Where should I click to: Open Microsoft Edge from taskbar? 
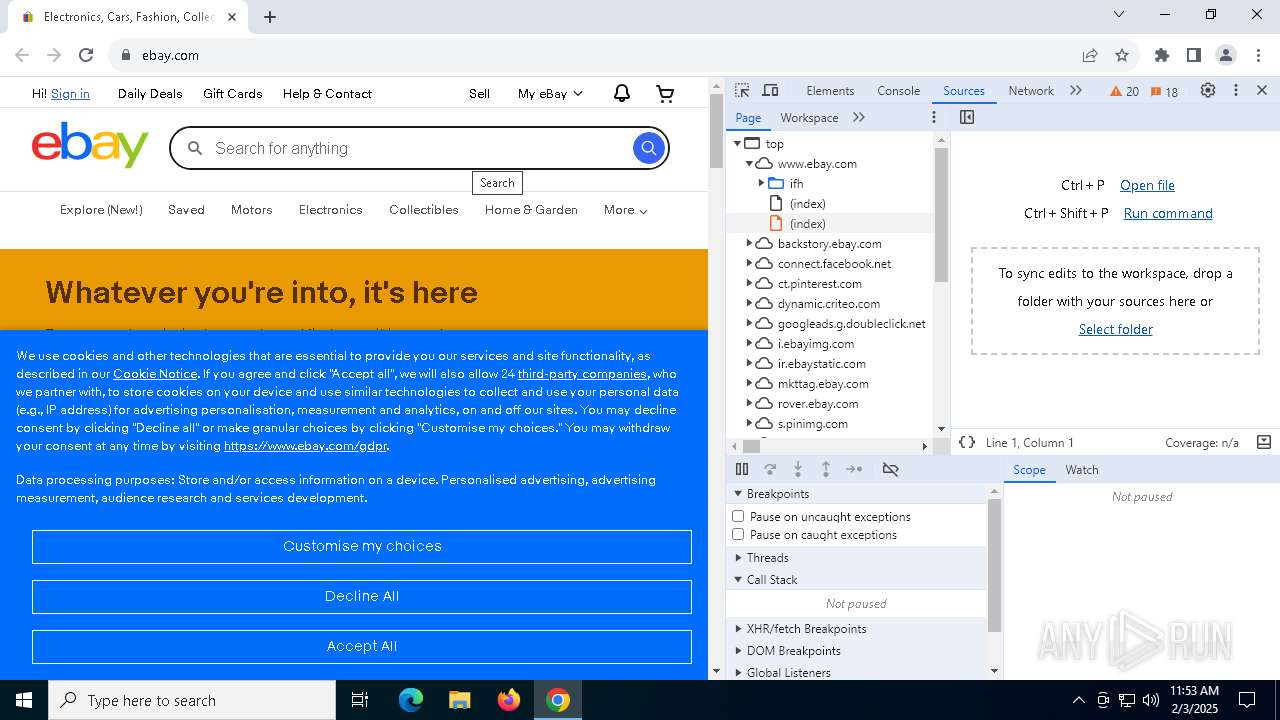[x=411, y=700]
